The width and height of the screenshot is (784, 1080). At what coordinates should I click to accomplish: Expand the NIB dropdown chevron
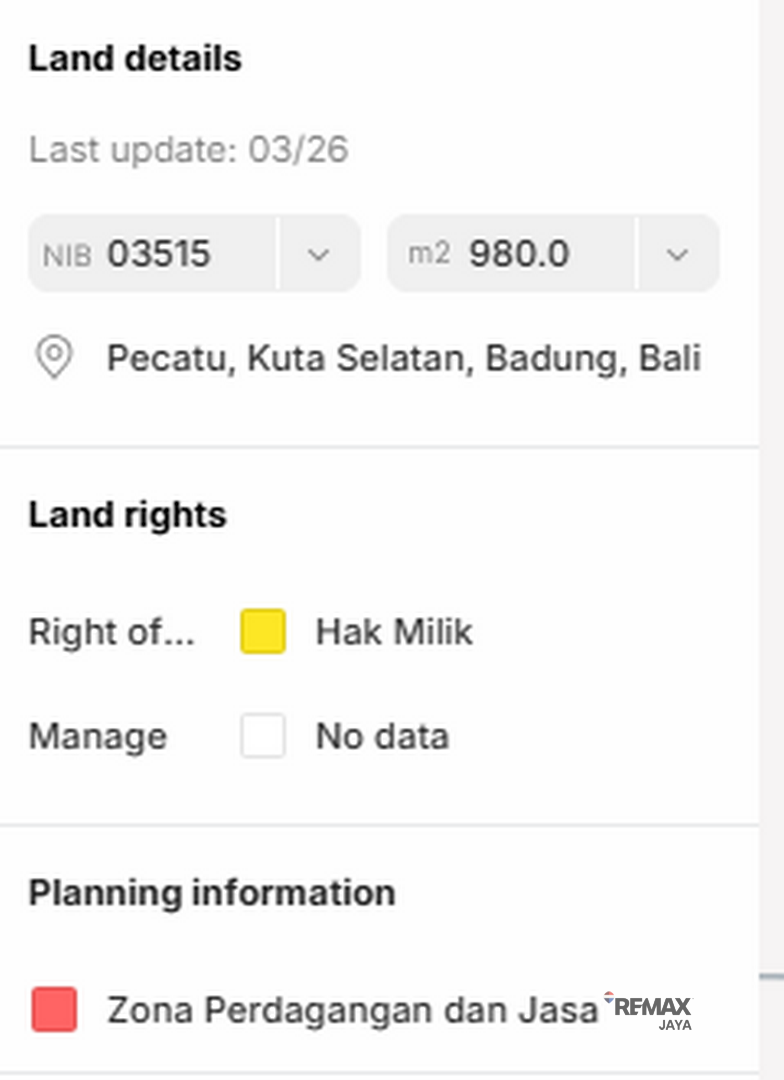coord(318,254)
